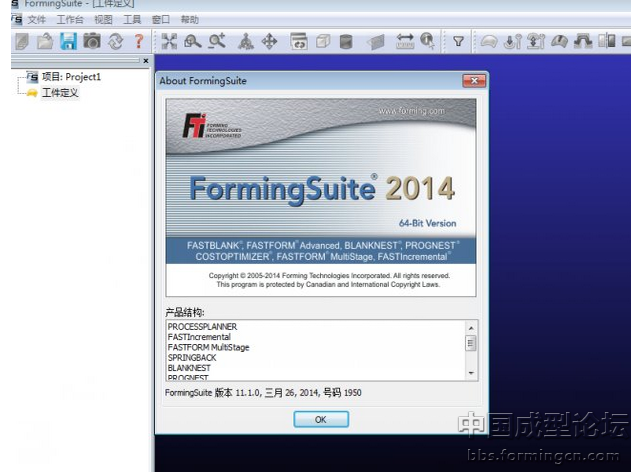This screenshot has width=639, height=472.
Task: Close the left project panel
Action: pyautogui.click(x=145, y=62)
